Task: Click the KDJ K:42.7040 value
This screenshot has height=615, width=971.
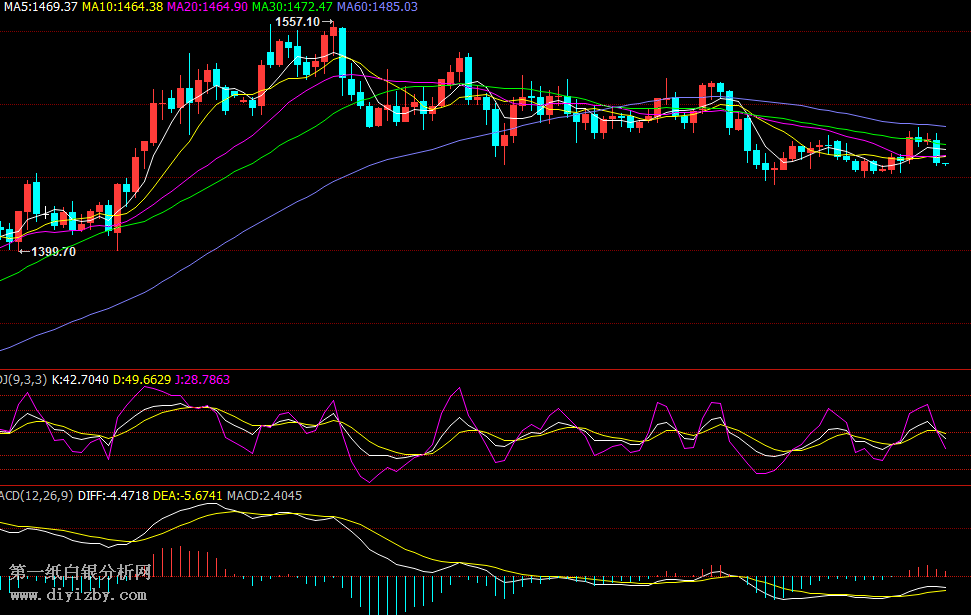Action: (x=80, y=380)
